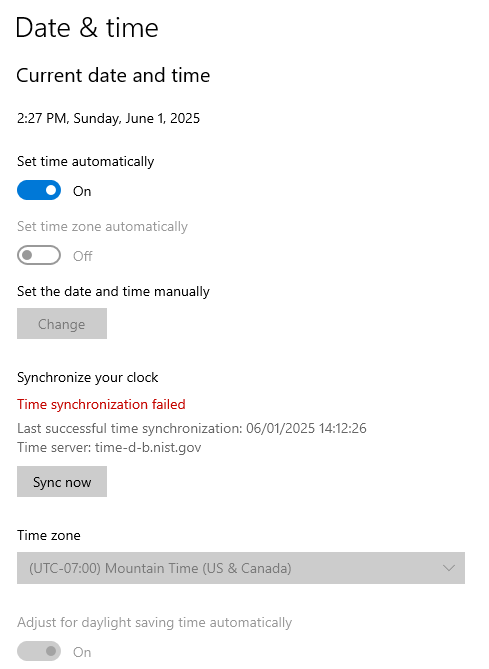Toggle daylight saving time adjustment switch
The image size is (489, 669).
point(39,651)
